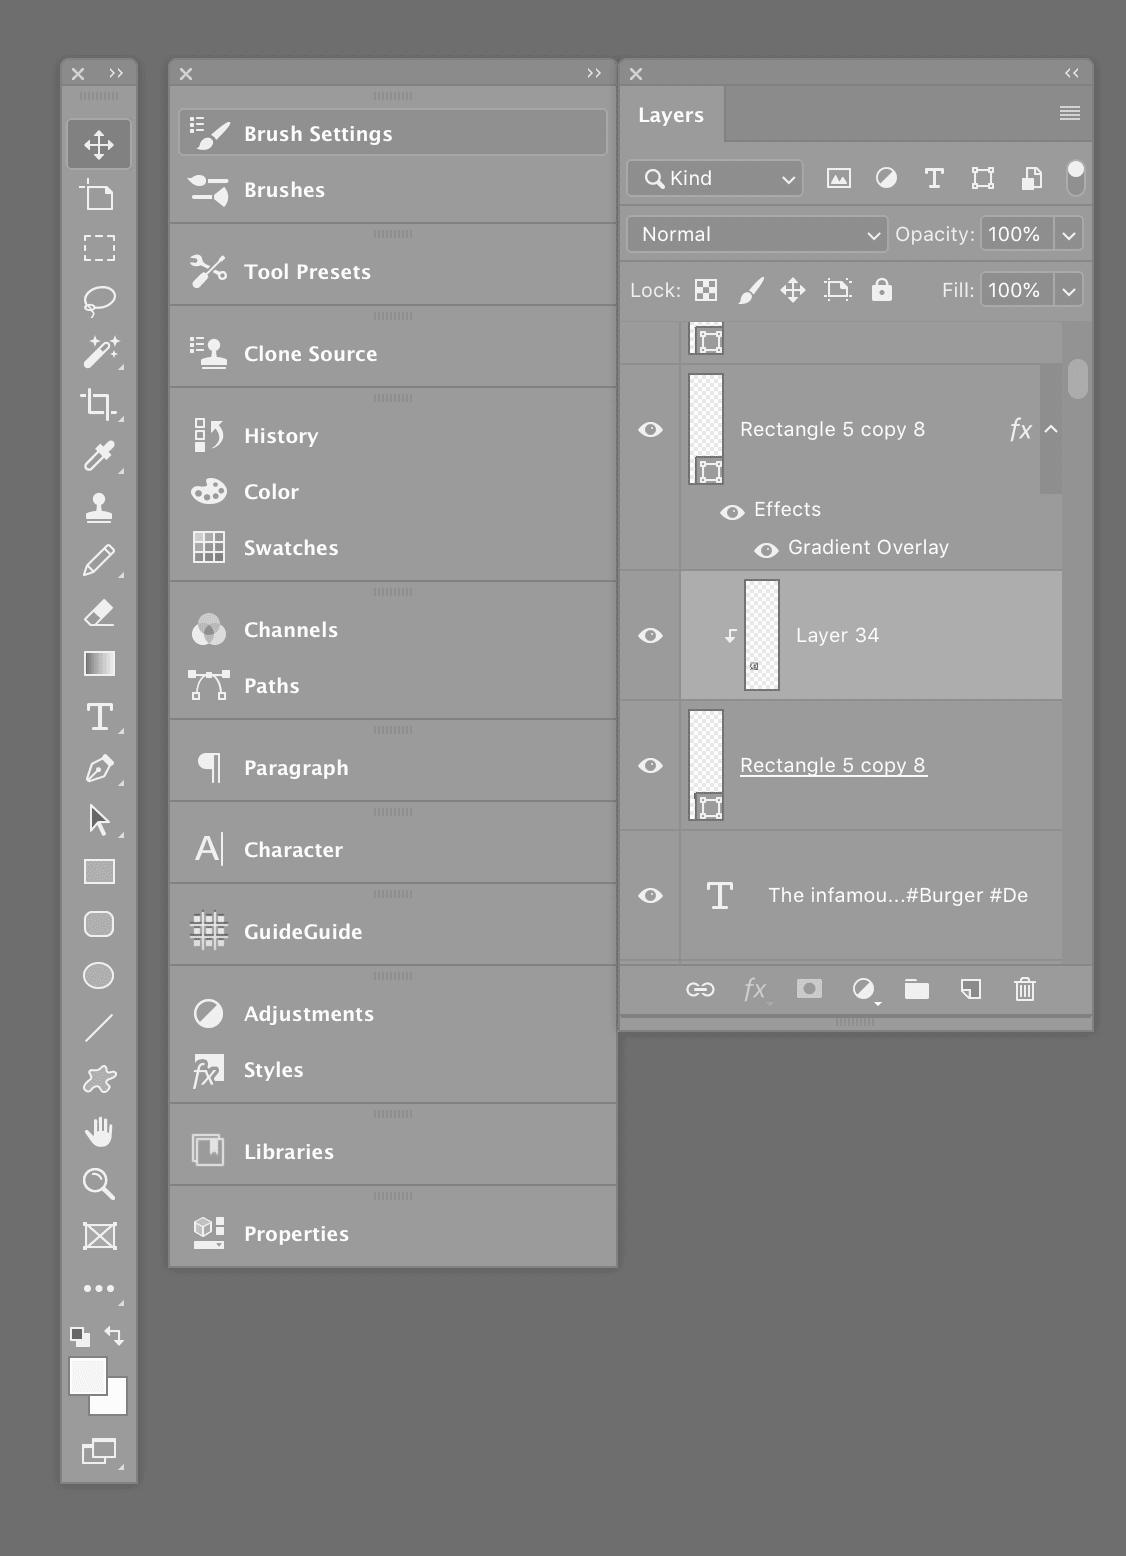Viewport: 1126px width, 1556px height.
Task: Open the Layers panel tab
Action: pyautogui.click(x=671, y=115)
